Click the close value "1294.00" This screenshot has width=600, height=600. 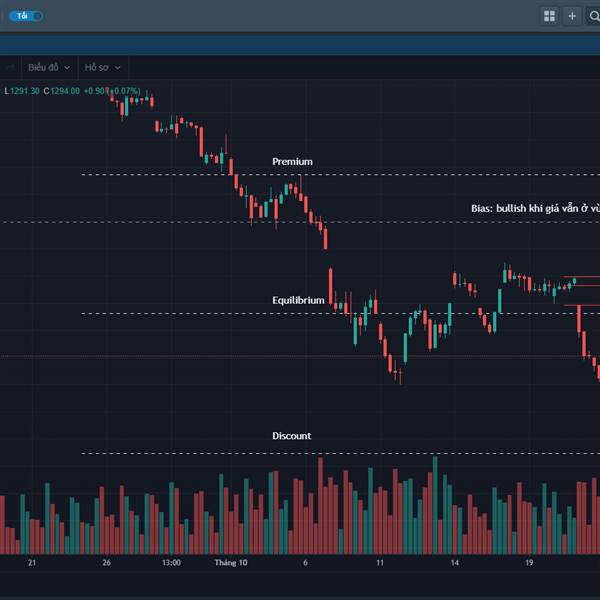[x=65, y=91]
